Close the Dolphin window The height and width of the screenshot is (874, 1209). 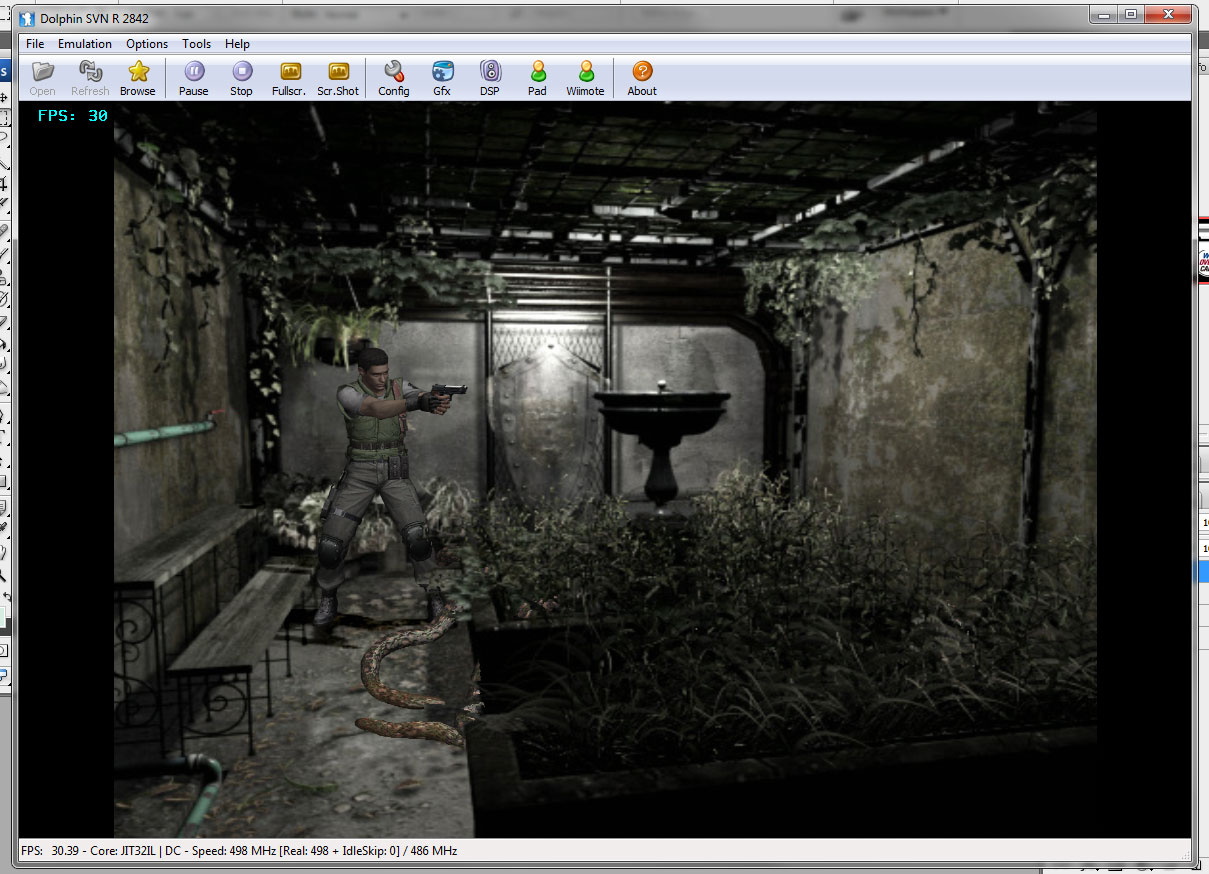click(x=1167, y=14)
